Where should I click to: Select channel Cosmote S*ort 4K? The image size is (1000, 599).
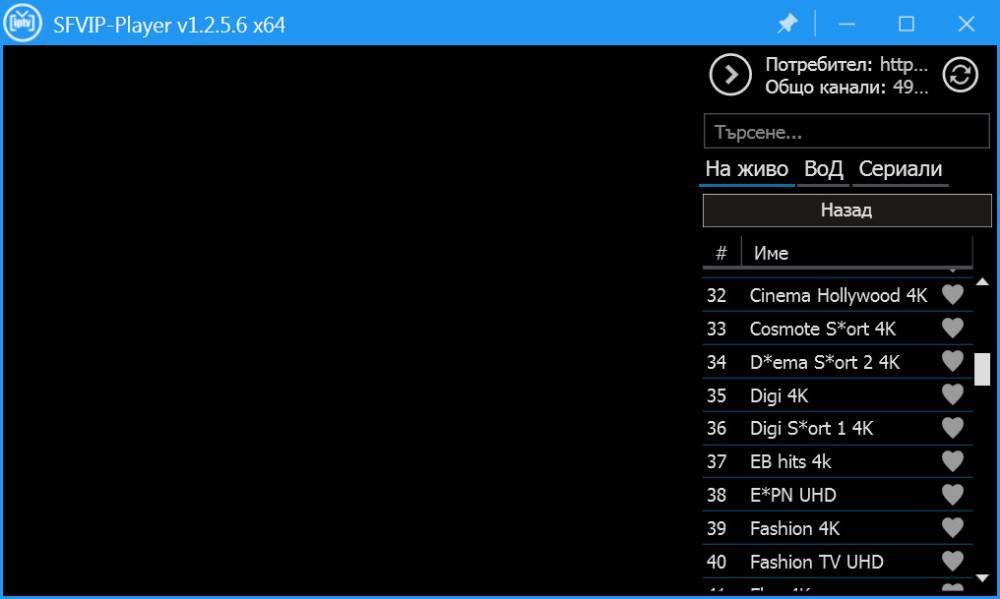pyautogui.click(x=838, y=329)
